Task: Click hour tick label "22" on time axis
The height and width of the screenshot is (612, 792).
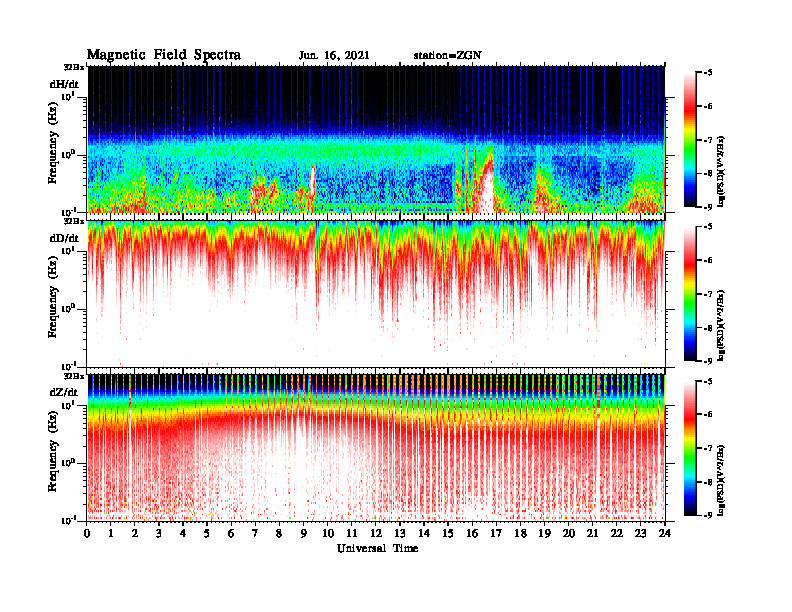Action: click(617, 534)
